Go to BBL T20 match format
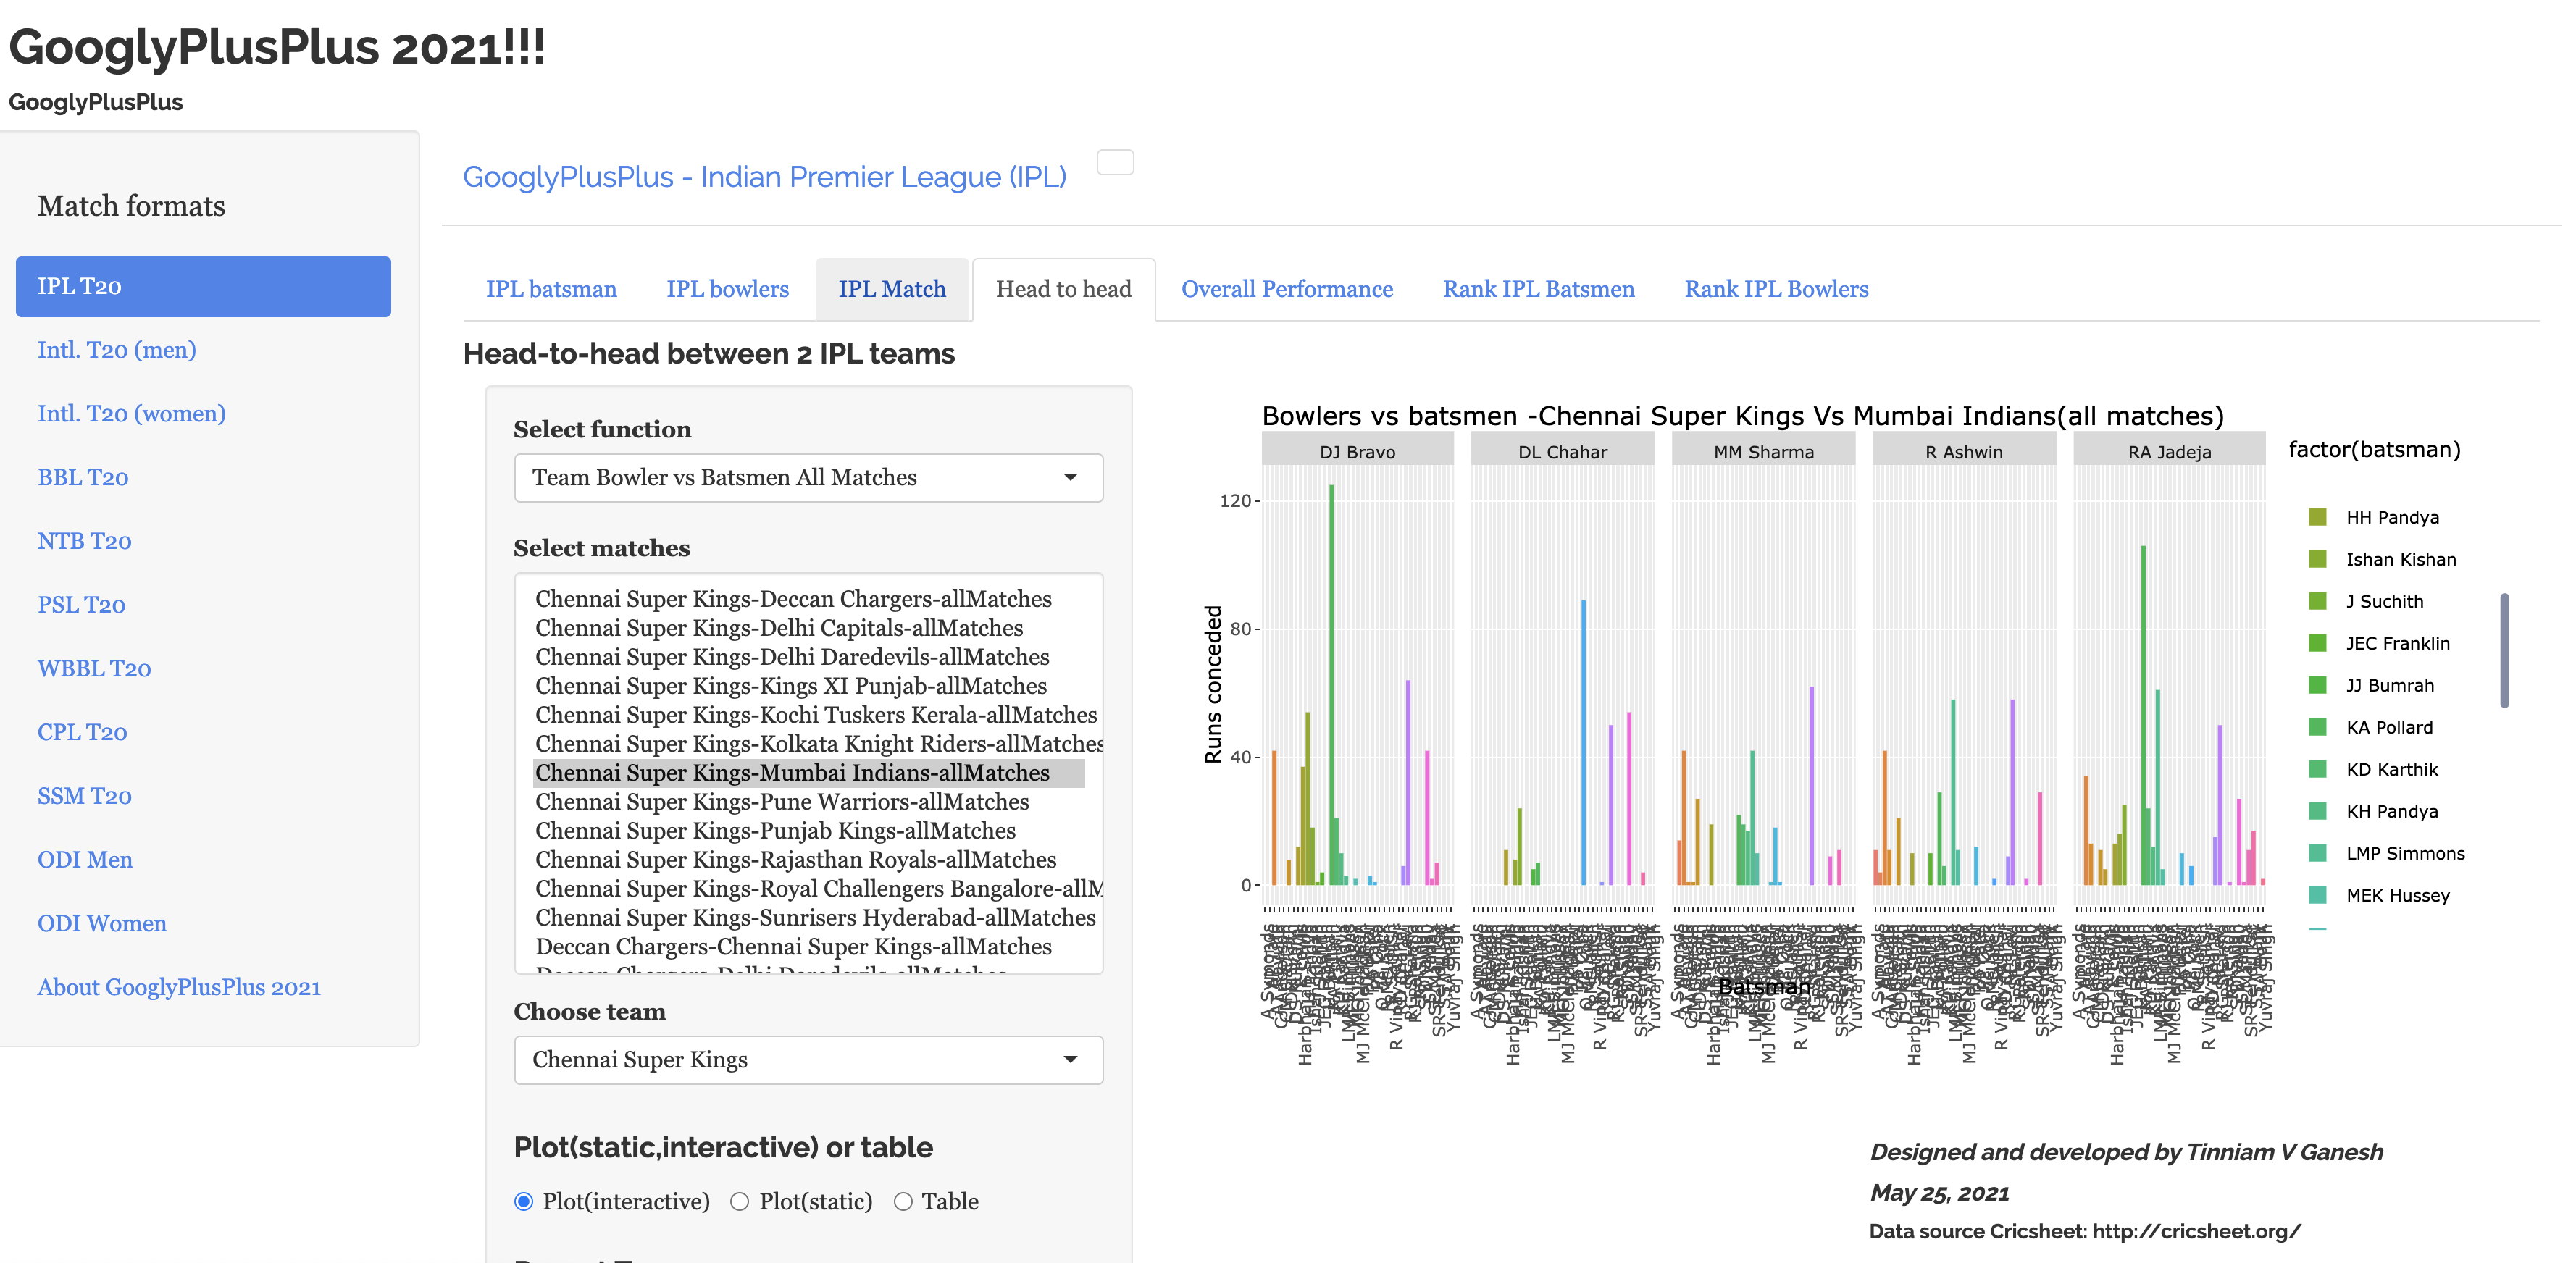Image resolution: width=2576 pixels, height=1263 pixels. click(83, 477)
